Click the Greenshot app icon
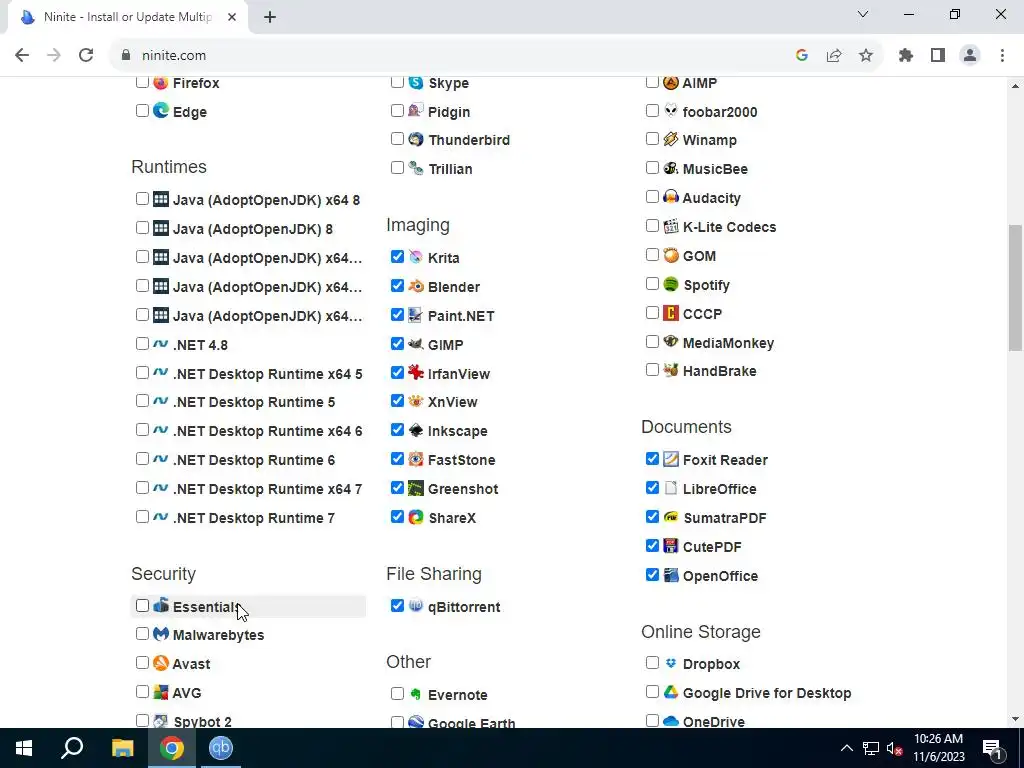This screenshot has width=1024, height=768. tap(415, 488)
